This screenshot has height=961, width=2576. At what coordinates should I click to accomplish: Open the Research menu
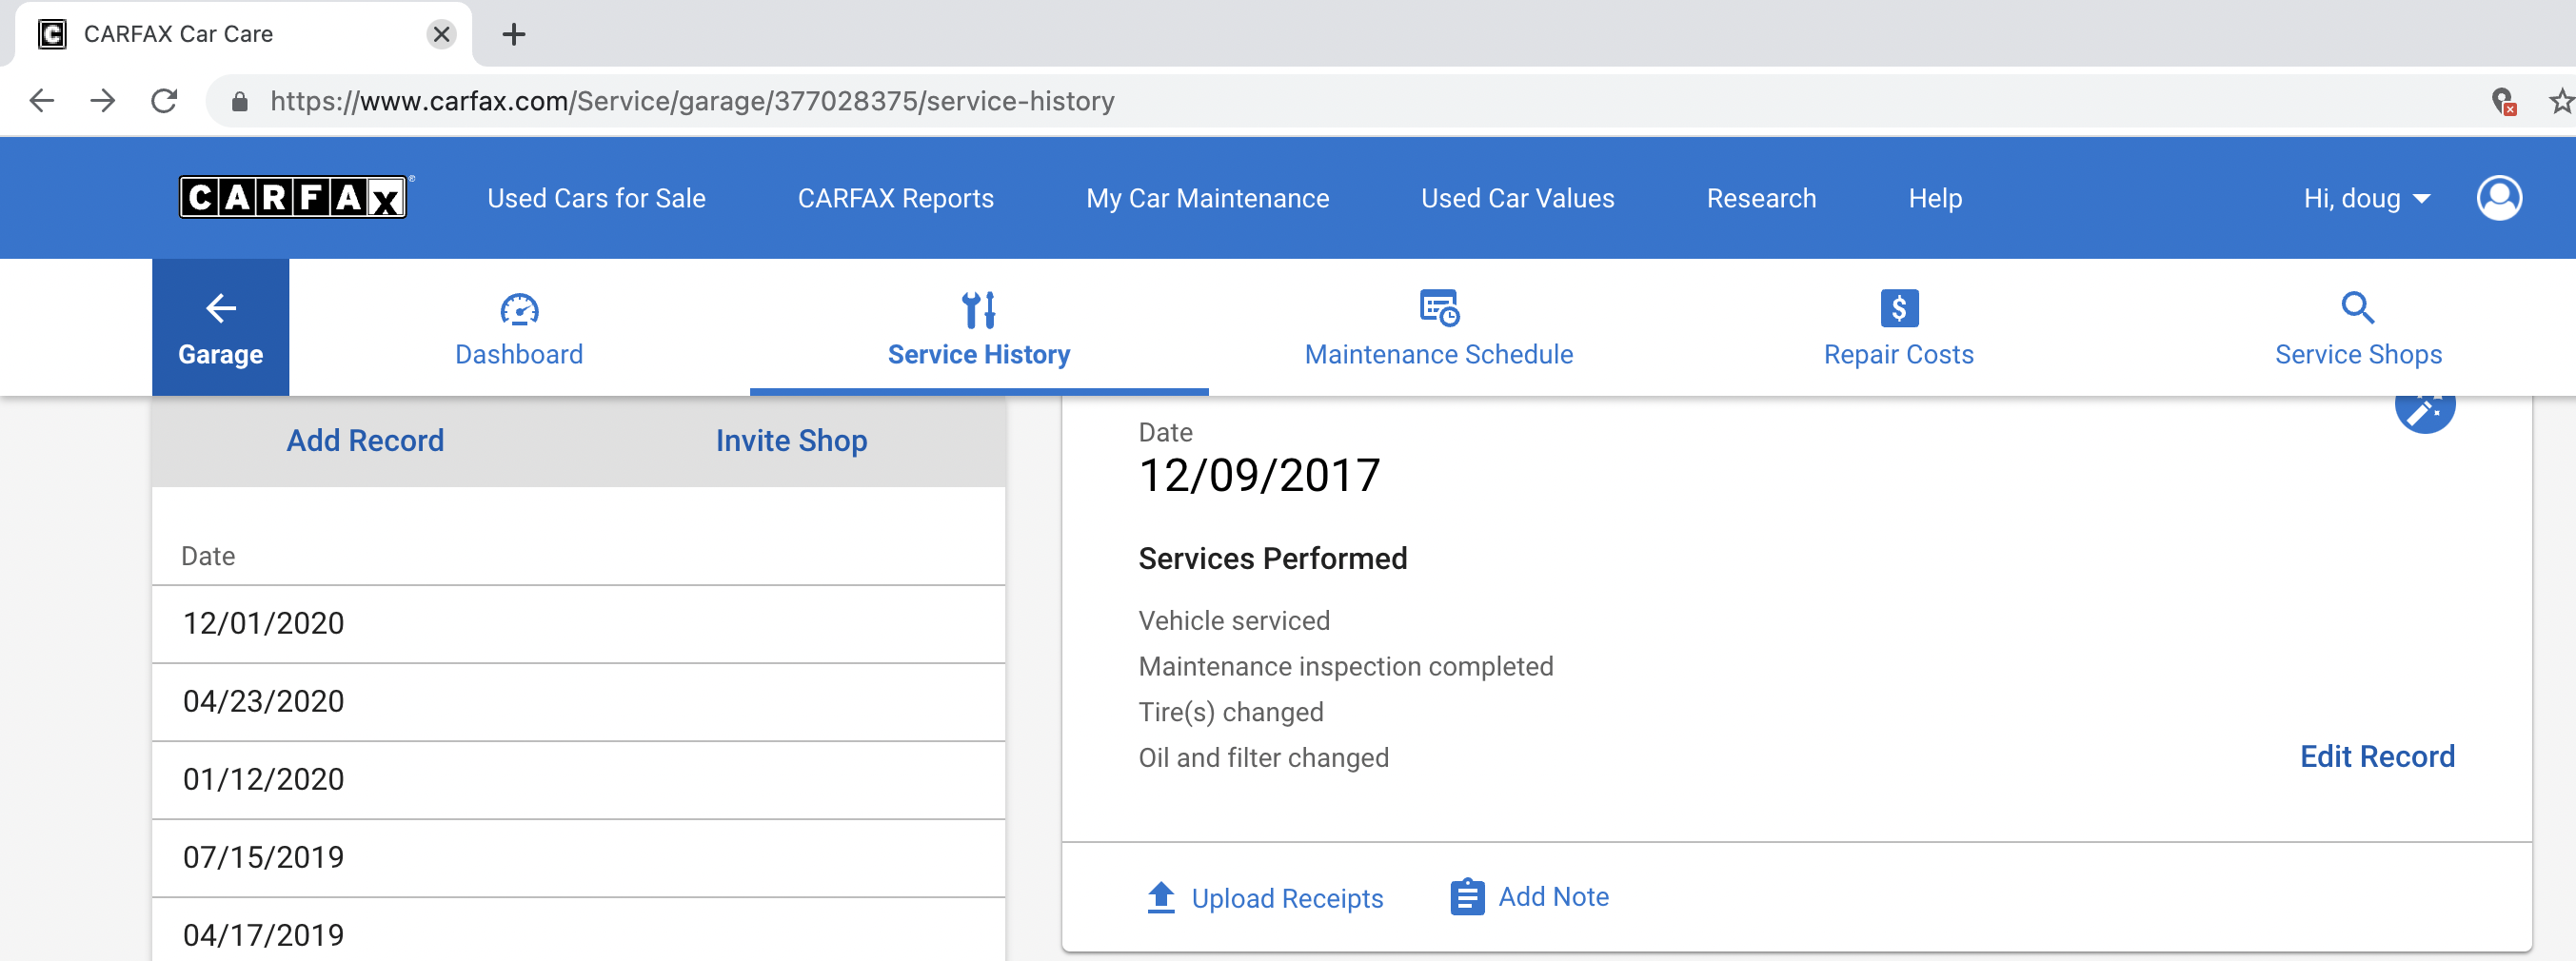click(1760, 198)
